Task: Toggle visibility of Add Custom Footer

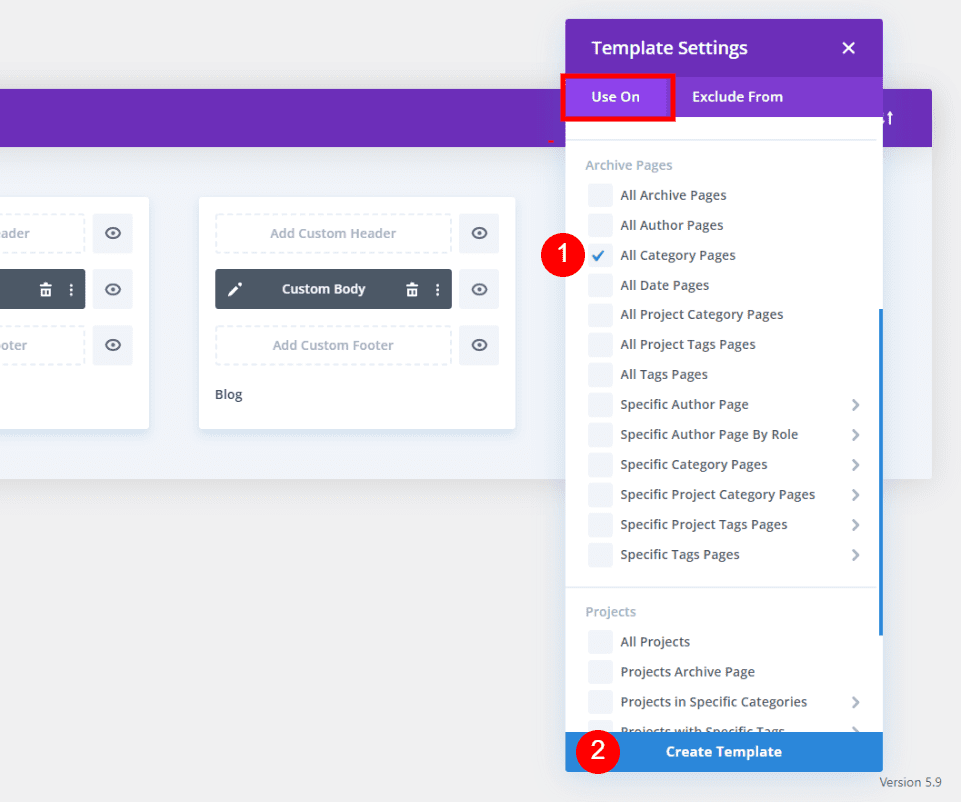Action: pyautogui.click(x=479, y=345)
